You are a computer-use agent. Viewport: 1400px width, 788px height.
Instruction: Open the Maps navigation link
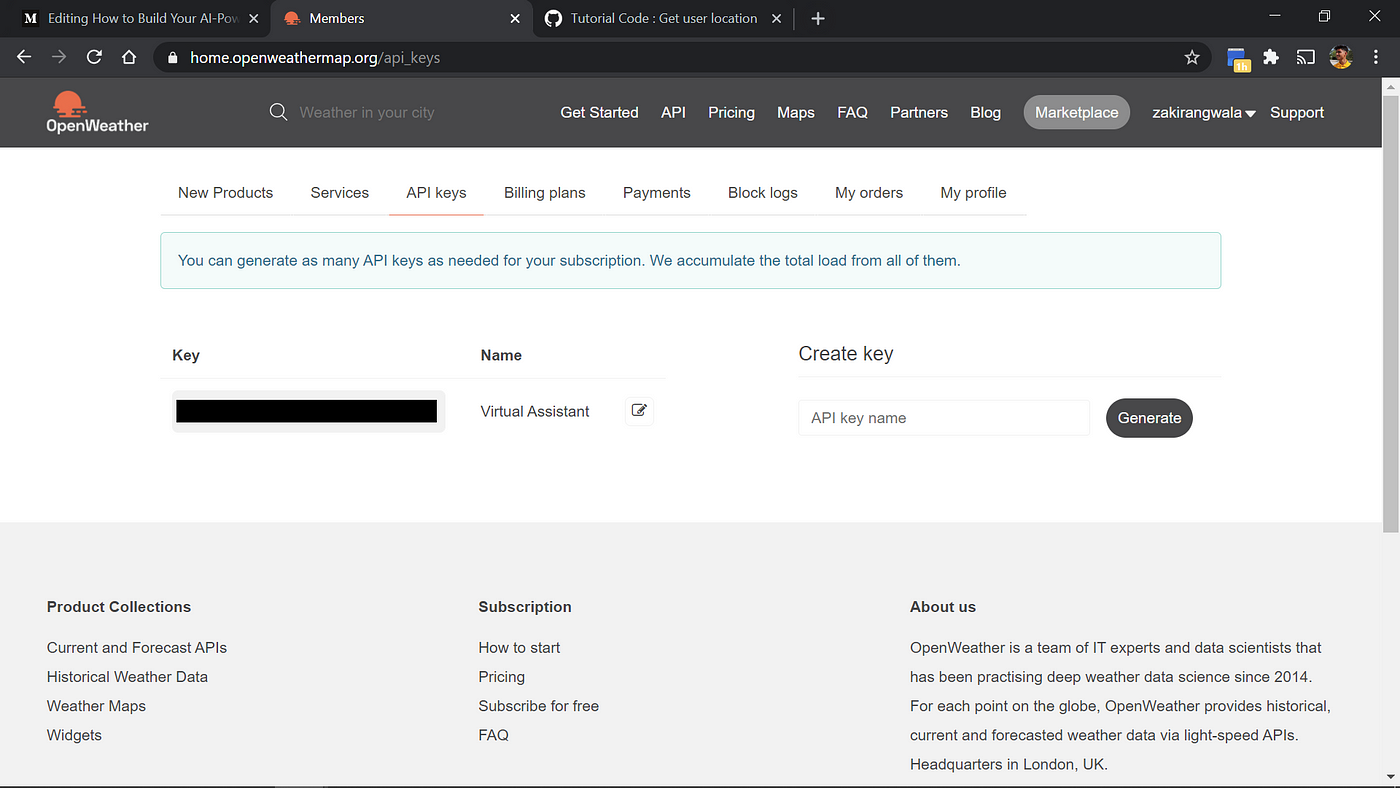coord(796,112)
